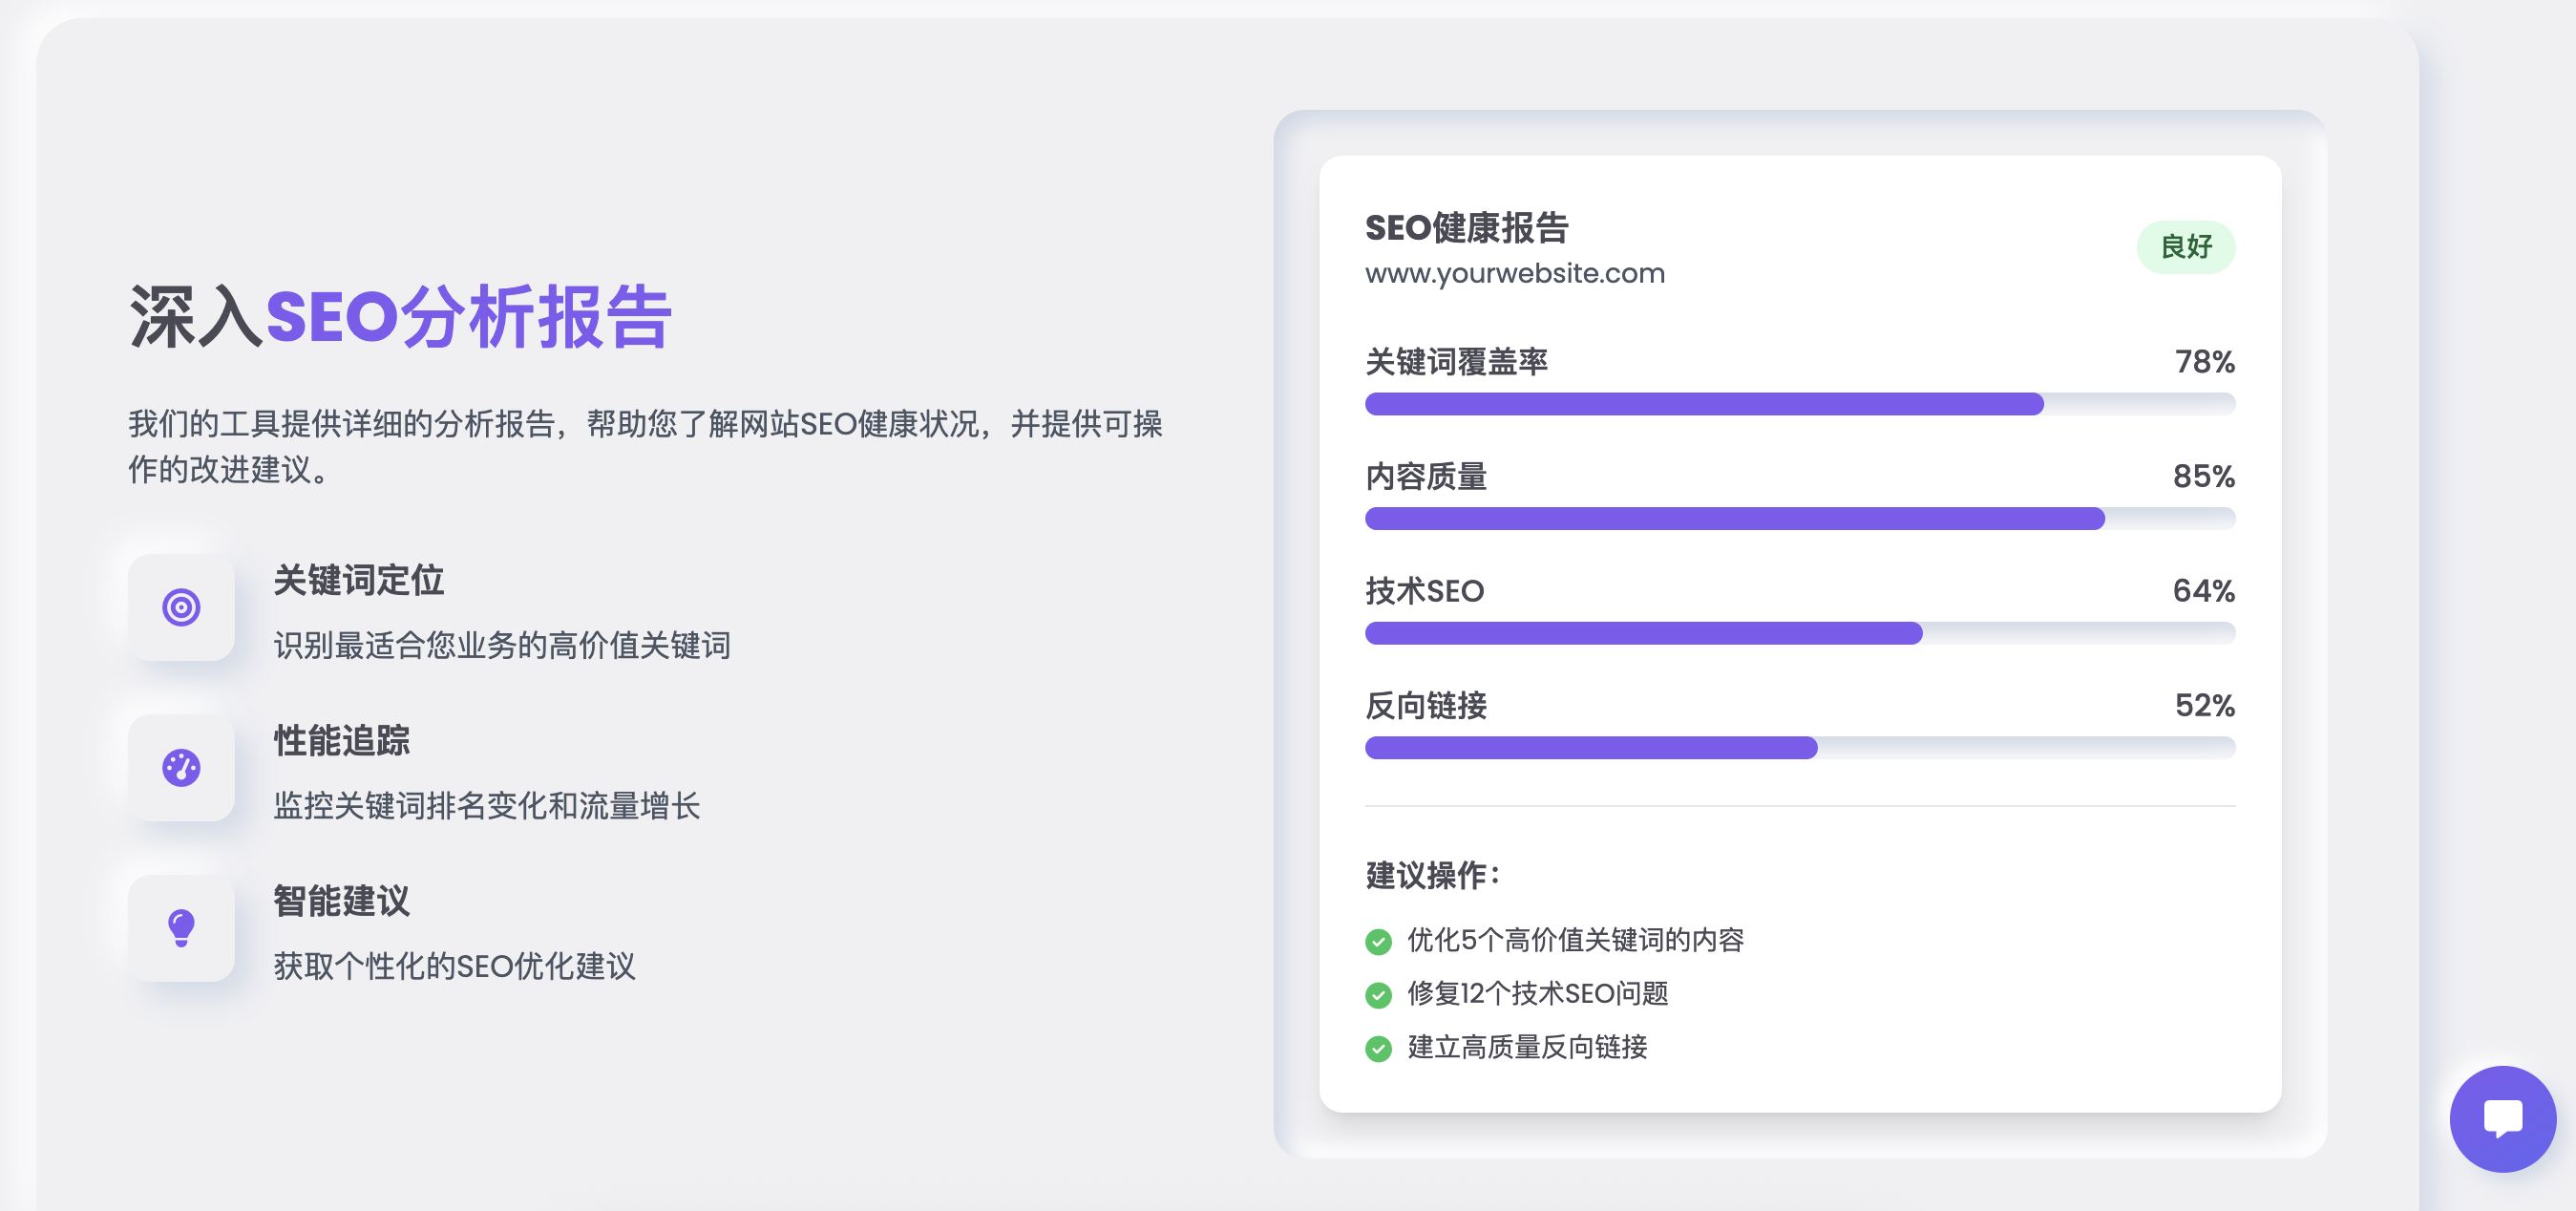Click the 修复12个技术SEO问题 suggestion text
The width and height of the screenshot is (2576, 1211).
pyautogui.click(x=1538, y=994)
